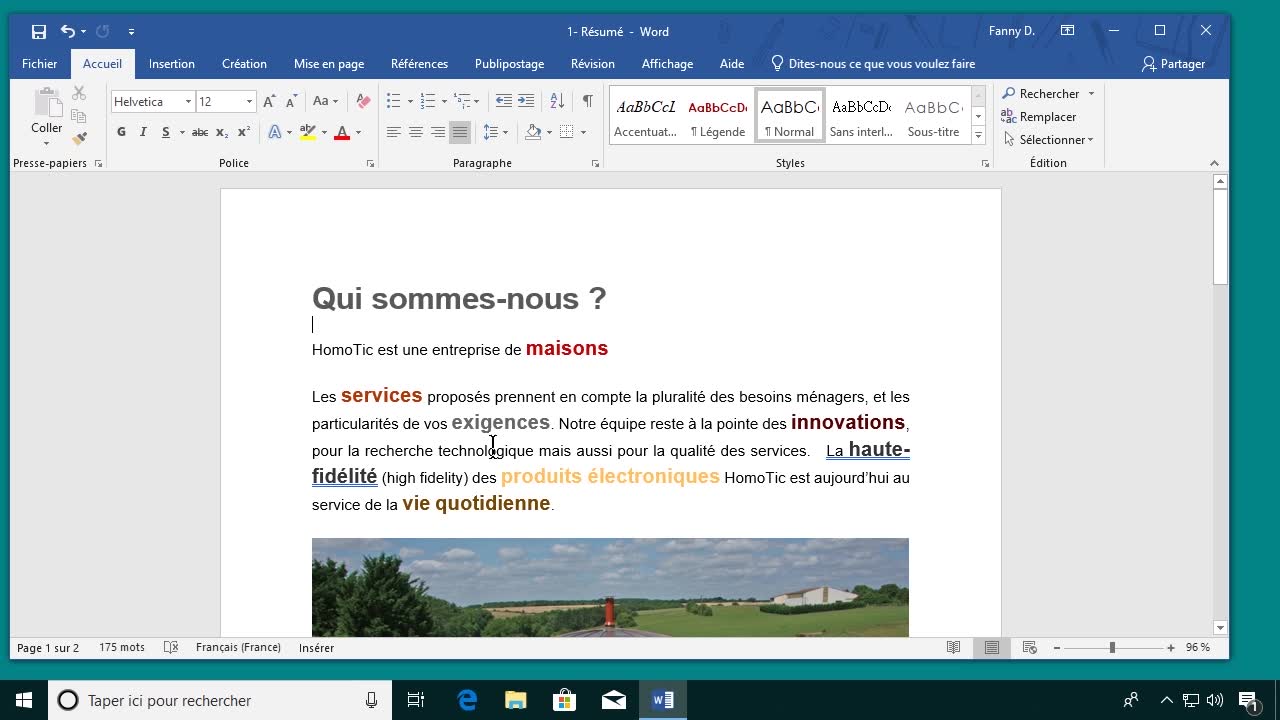Open the Helvetica font name dropdown
Screen dimensions: 1280x720
pyautogui.click(x=188, y=102)
